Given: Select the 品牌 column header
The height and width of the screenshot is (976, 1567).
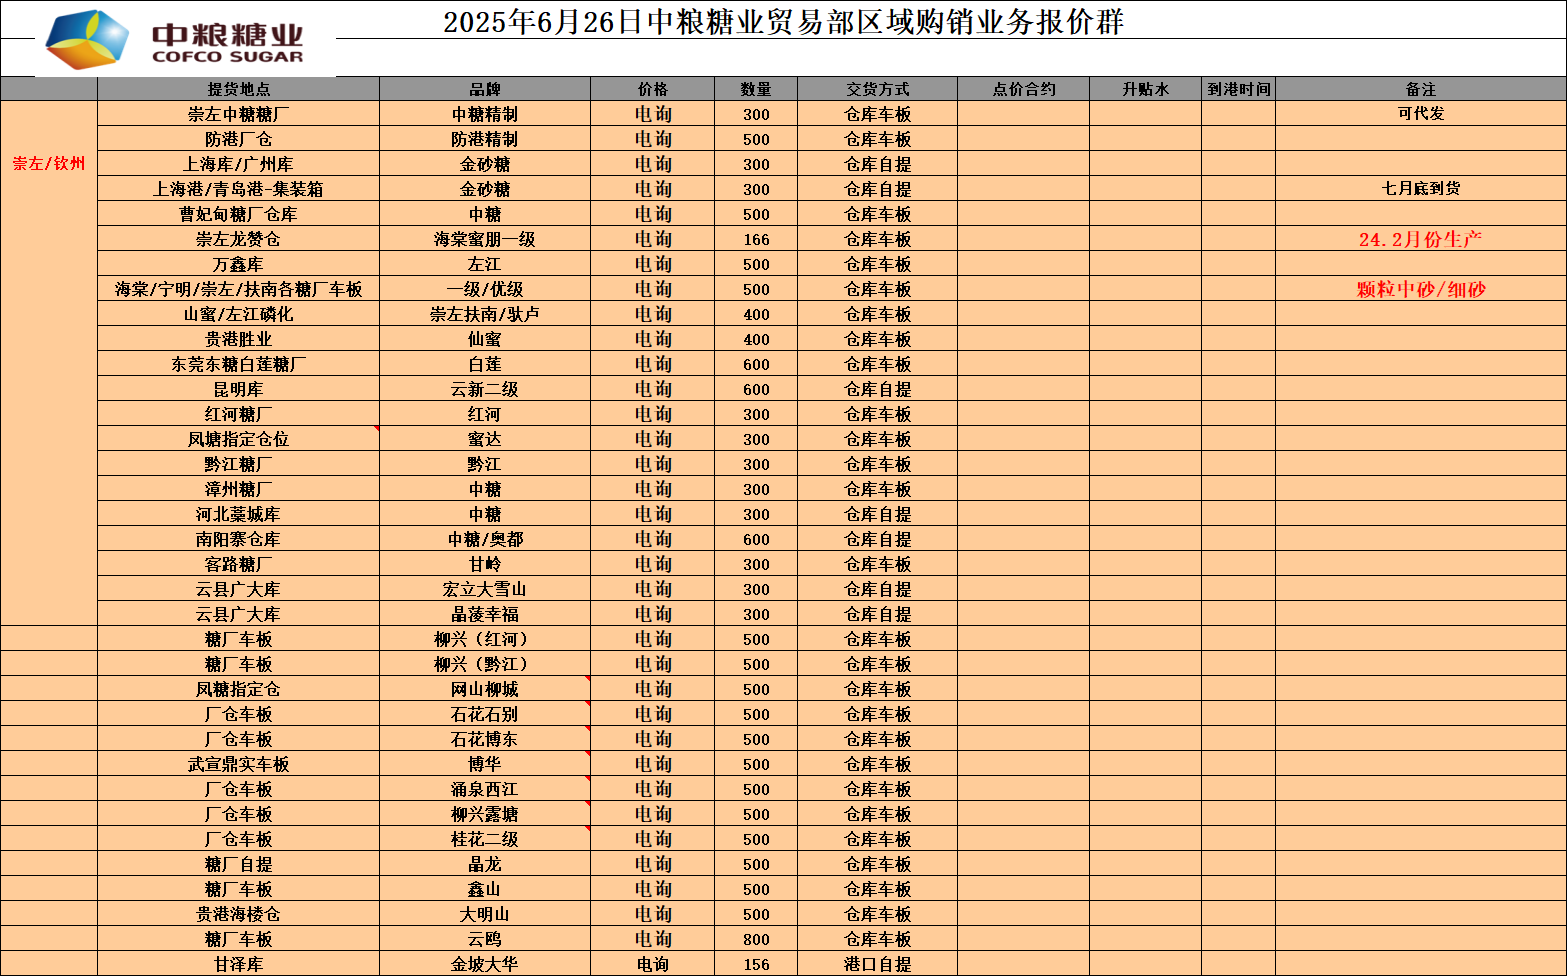Looking at the screenshot, I should coord(484,89).
